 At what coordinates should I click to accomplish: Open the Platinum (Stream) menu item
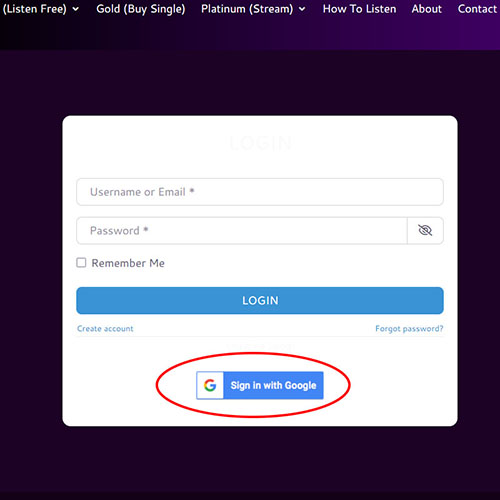pos(247,9)
